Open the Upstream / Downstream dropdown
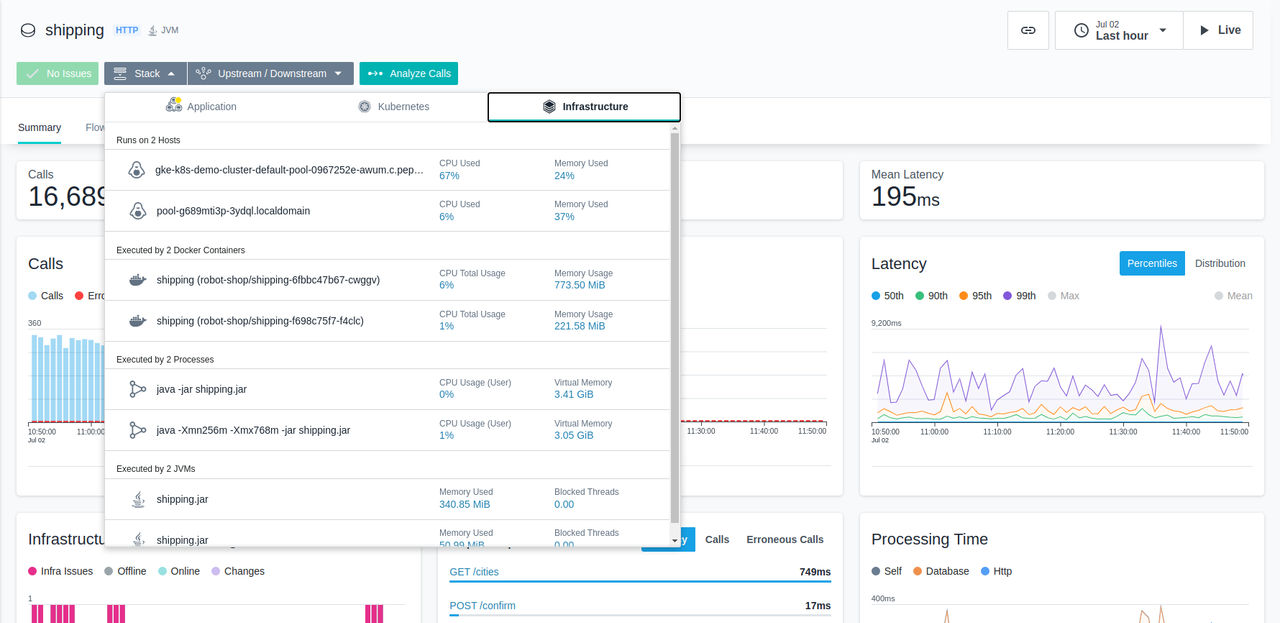Screen dimensions: 1280x623 click(x=271, y=73)
